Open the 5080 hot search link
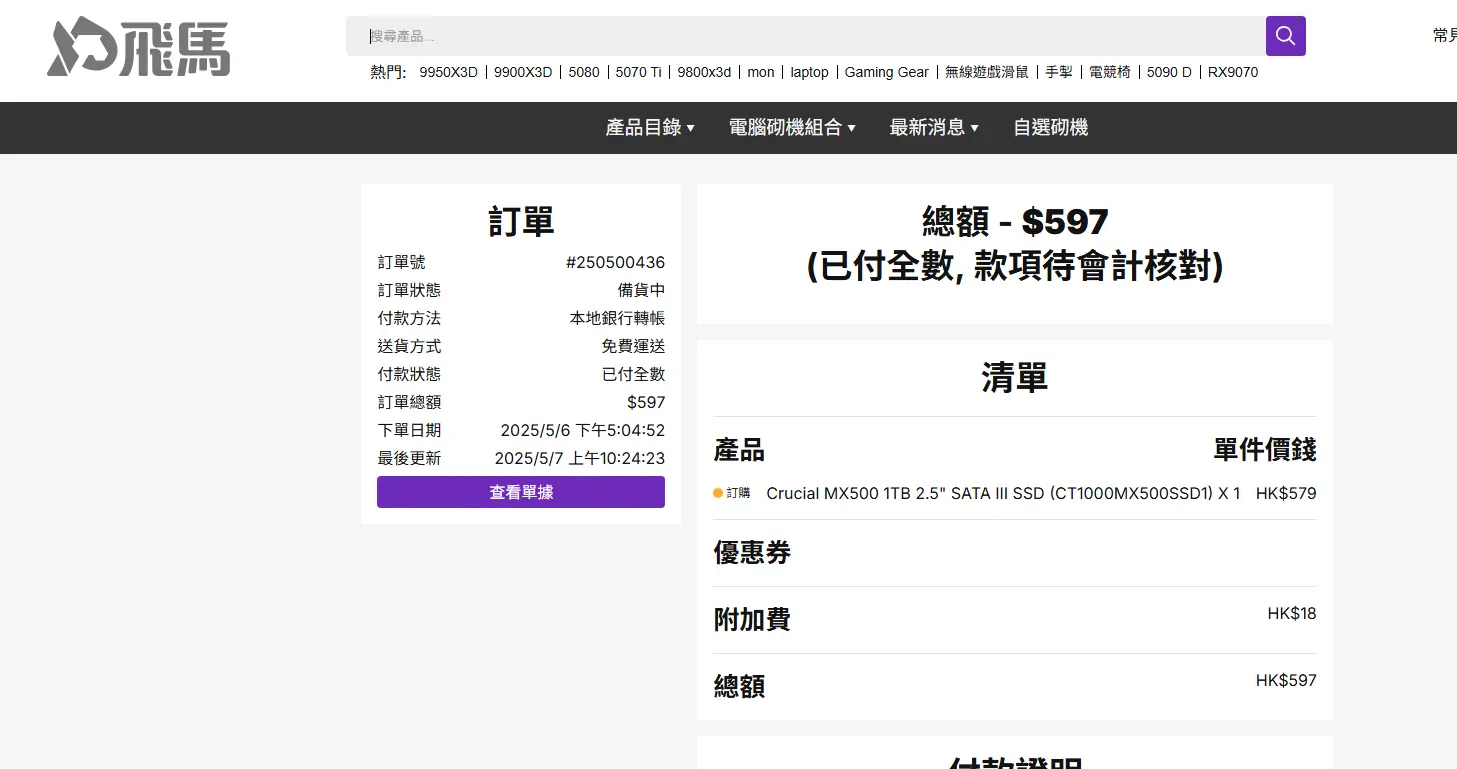This screenshot has height=769, width=1457. (x=584, y=72)
